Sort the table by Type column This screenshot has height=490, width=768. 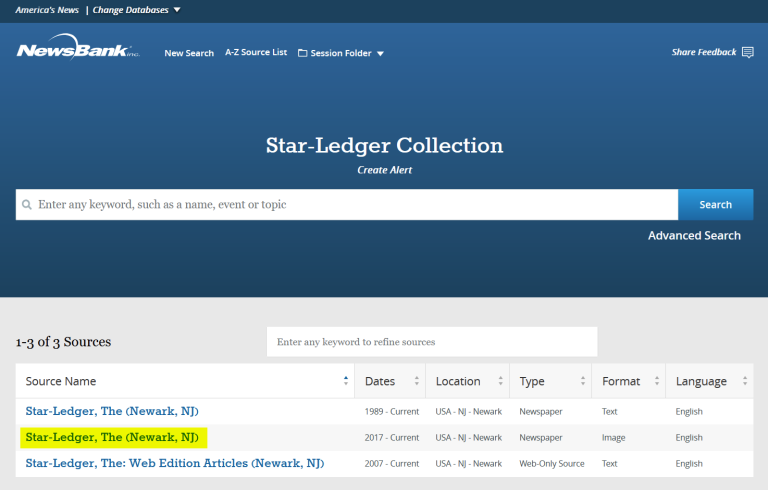[x=582, y=381]
